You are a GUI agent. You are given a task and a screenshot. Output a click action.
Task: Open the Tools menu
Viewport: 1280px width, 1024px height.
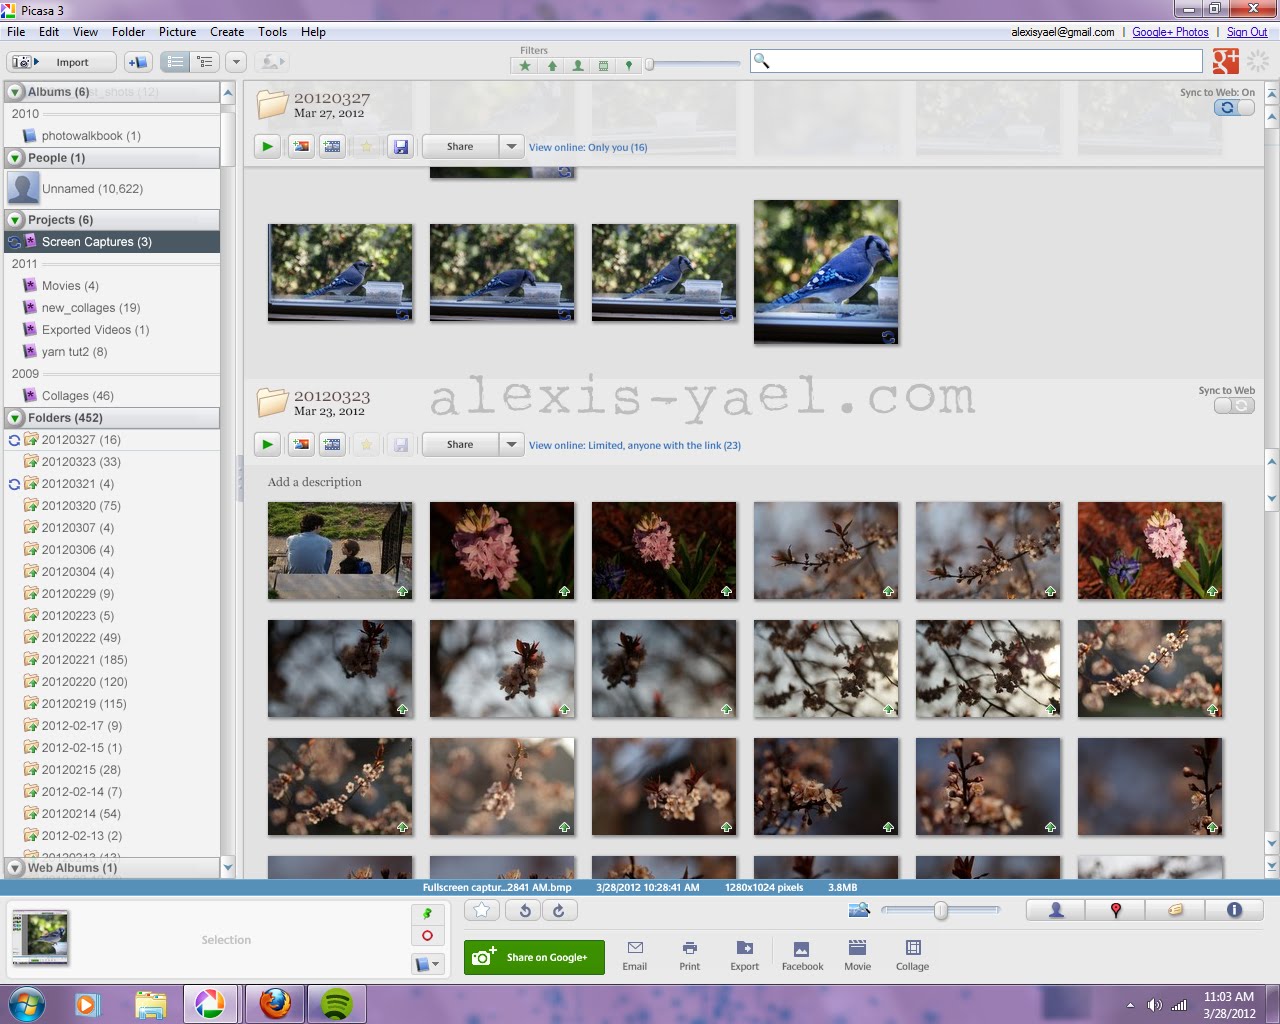[272, 31]
